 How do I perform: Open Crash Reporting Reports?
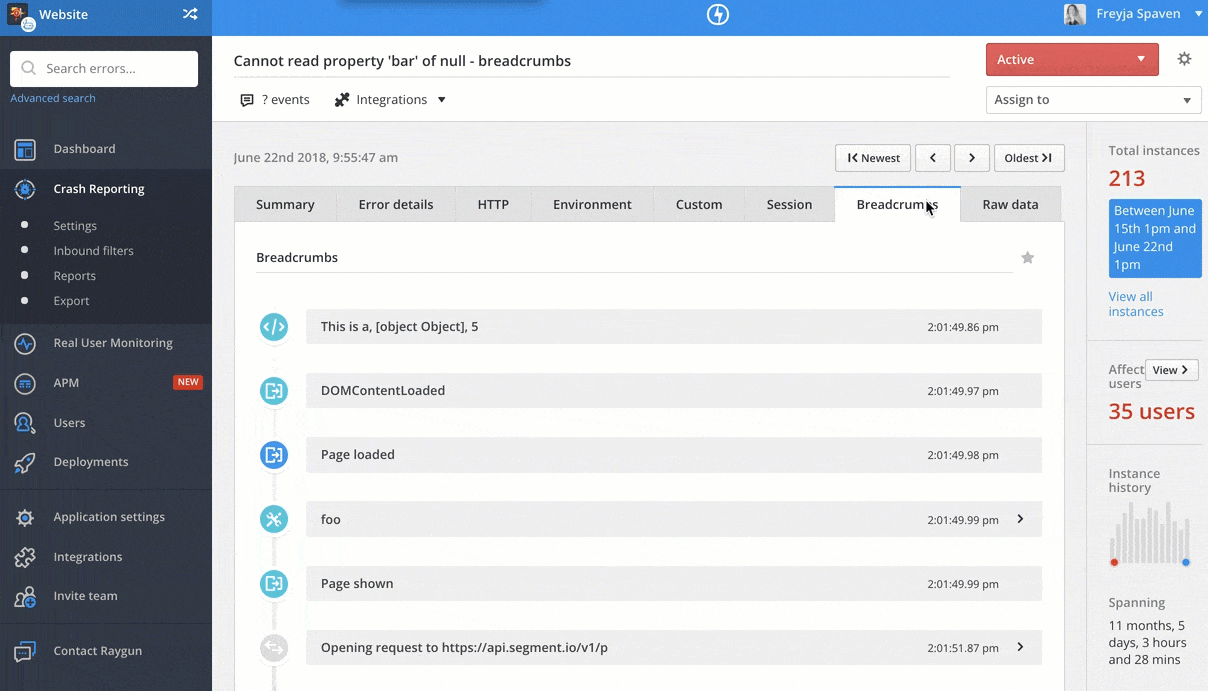pyautogui.click(x=75, y=276)
